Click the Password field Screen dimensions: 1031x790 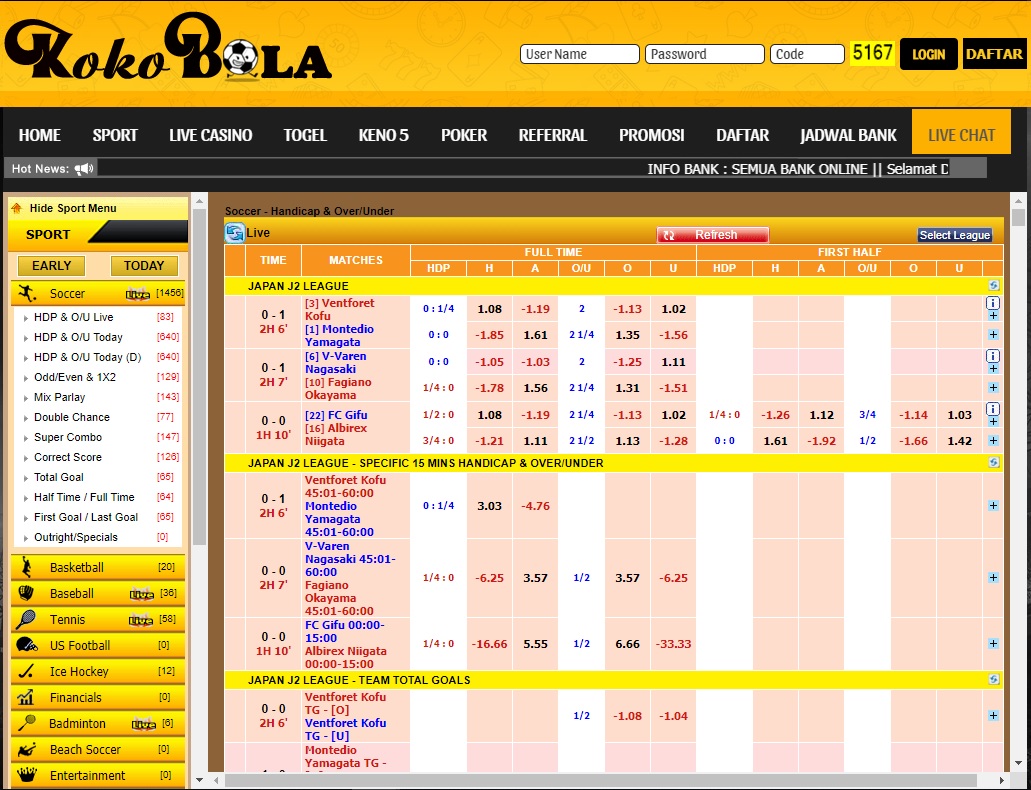point(704,54)
